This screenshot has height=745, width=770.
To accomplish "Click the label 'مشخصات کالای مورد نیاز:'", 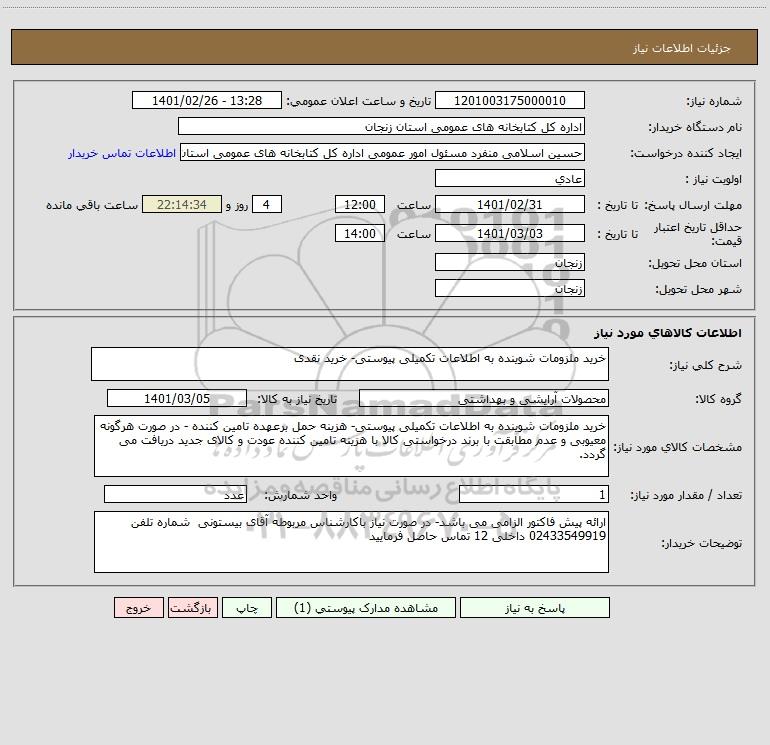I will [x=678, y=447].
